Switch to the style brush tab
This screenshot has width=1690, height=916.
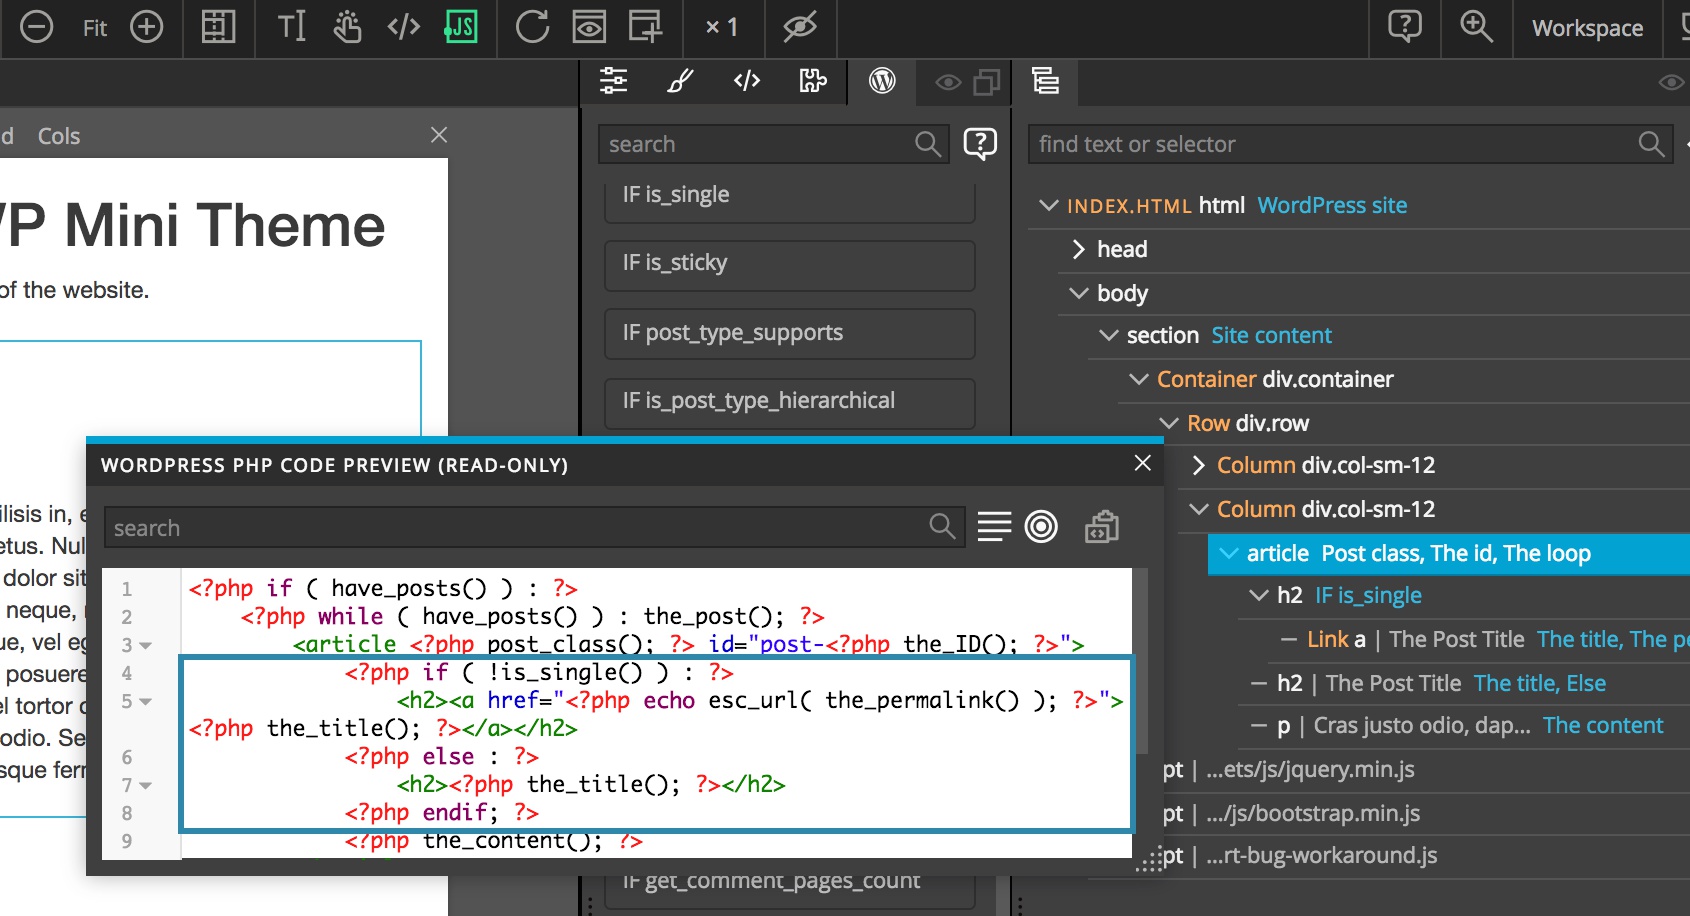pyautogui.click(x=680, y=81)
